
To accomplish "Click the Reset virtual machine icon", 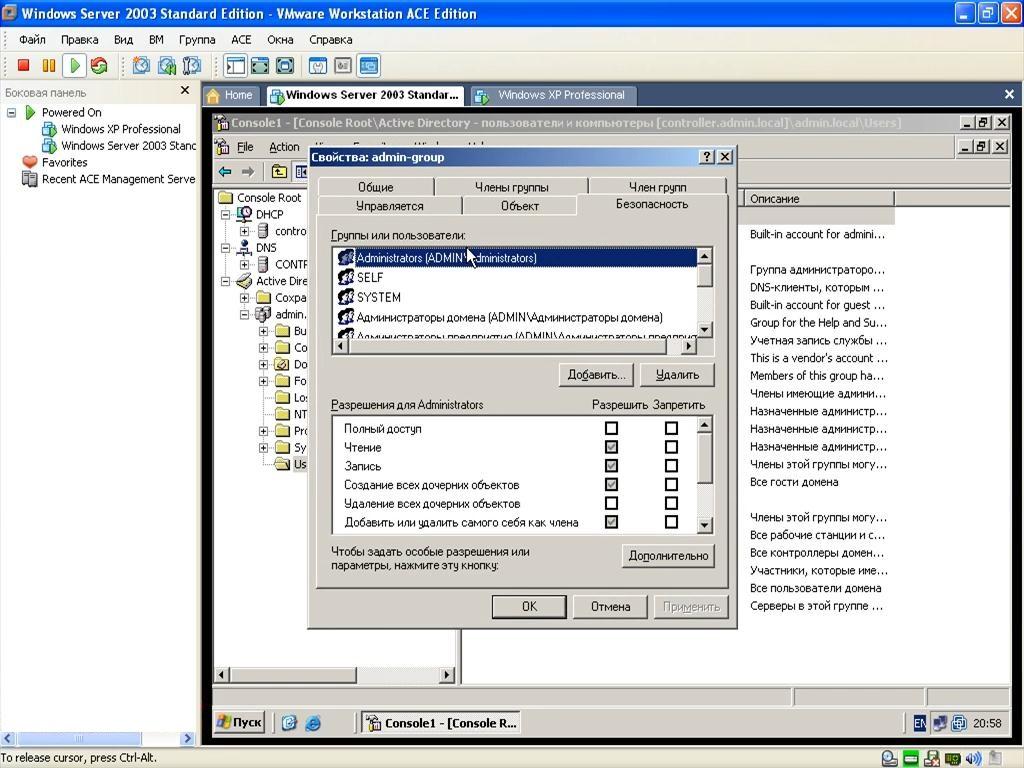I will [x=99, y=66].
